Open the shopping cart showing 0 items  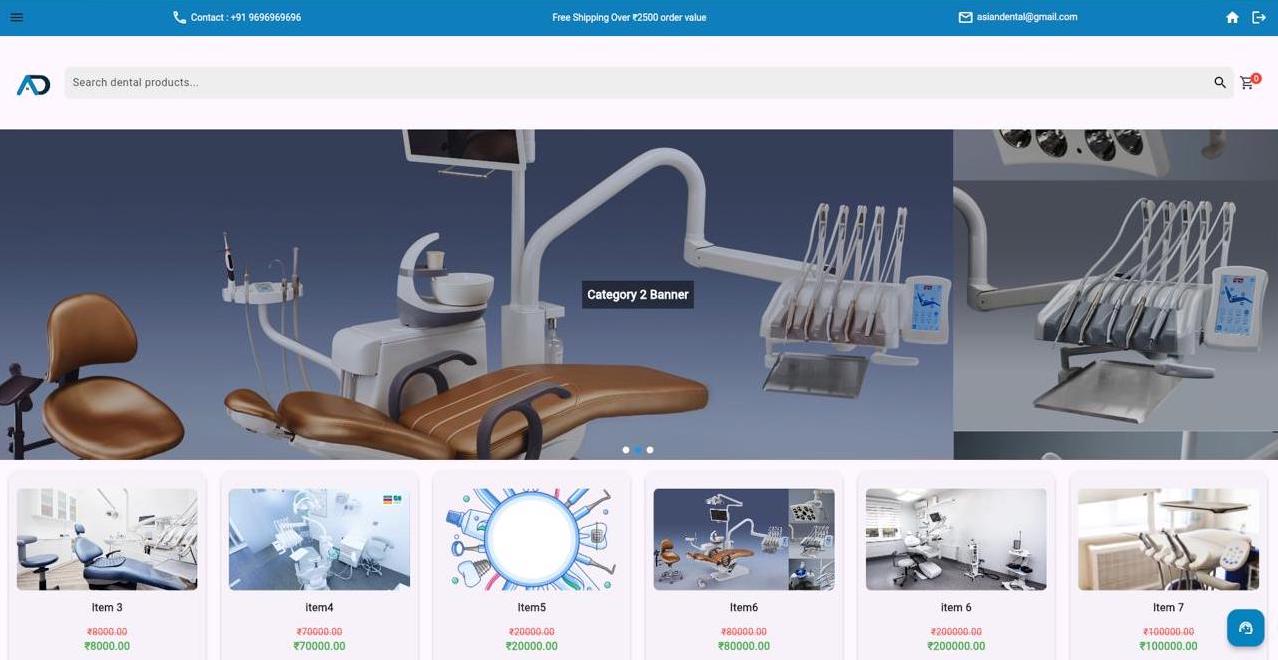(x=1247, y=82)
